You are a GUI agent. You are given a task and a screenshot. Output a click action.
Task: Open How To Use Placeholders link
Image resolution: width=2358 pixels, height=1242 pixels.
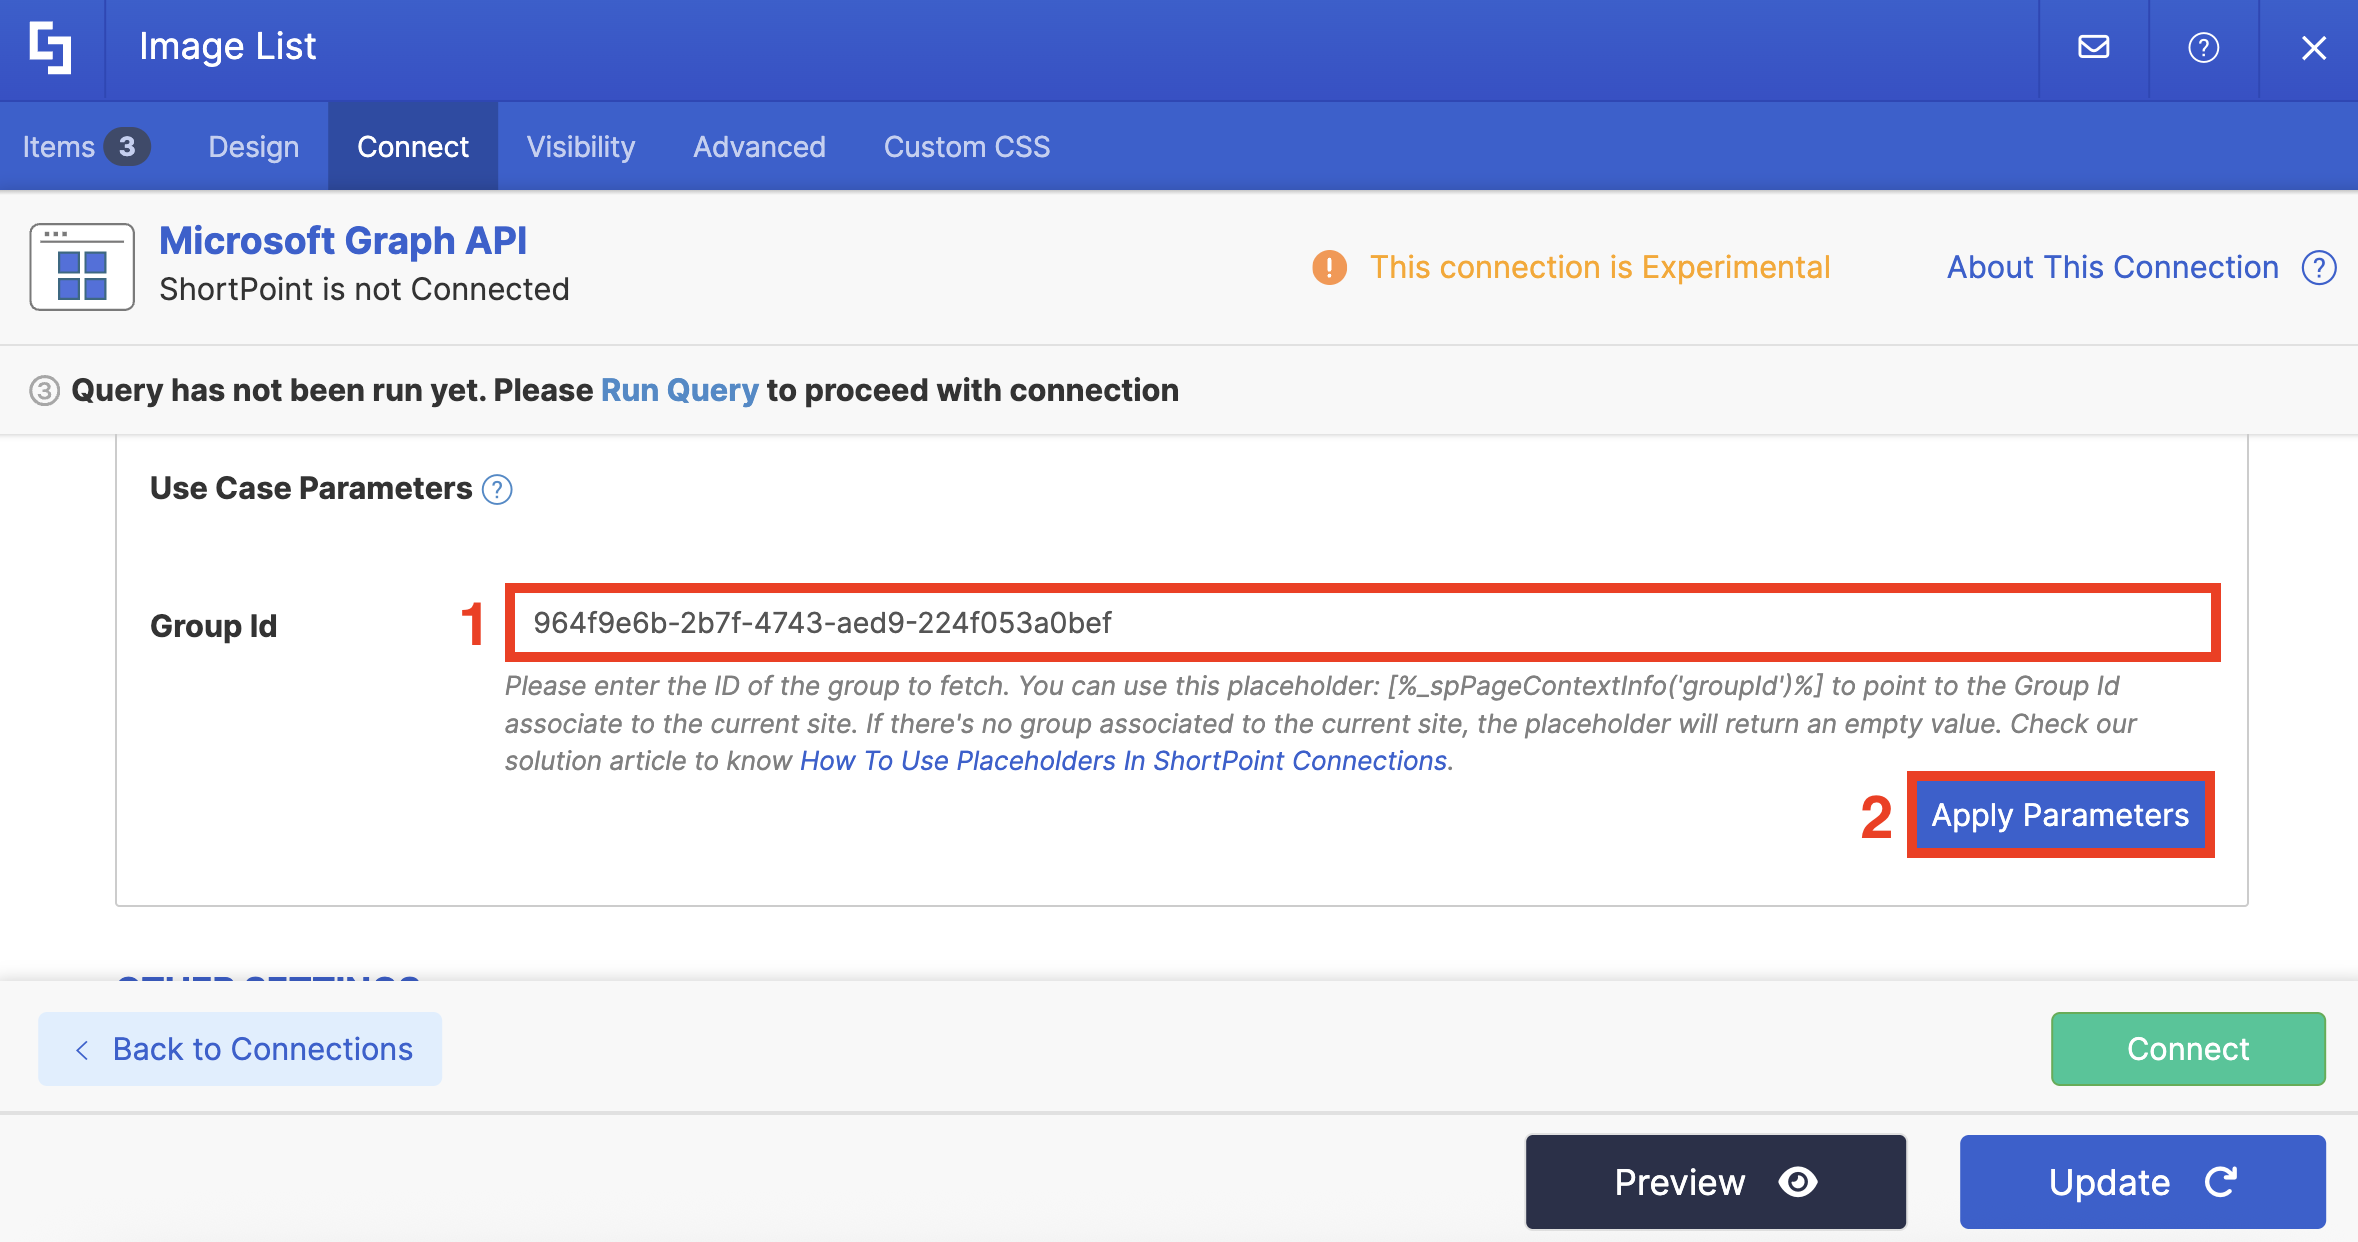1123,761
